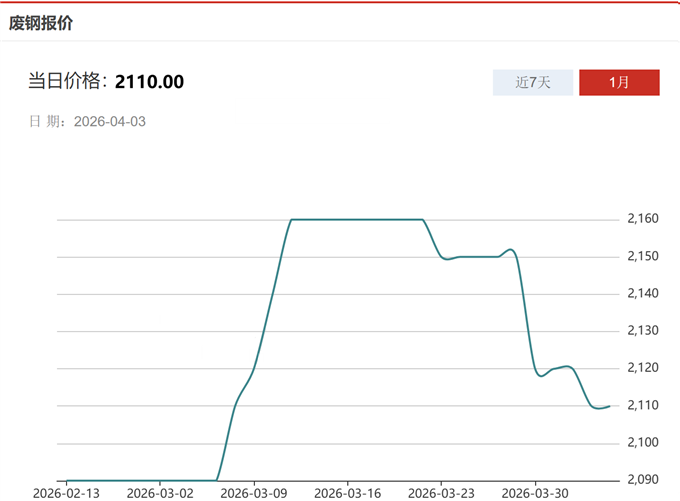Switch to the 近7天 range tab
This screenshot has width=680, height=501.
(533, 82)
